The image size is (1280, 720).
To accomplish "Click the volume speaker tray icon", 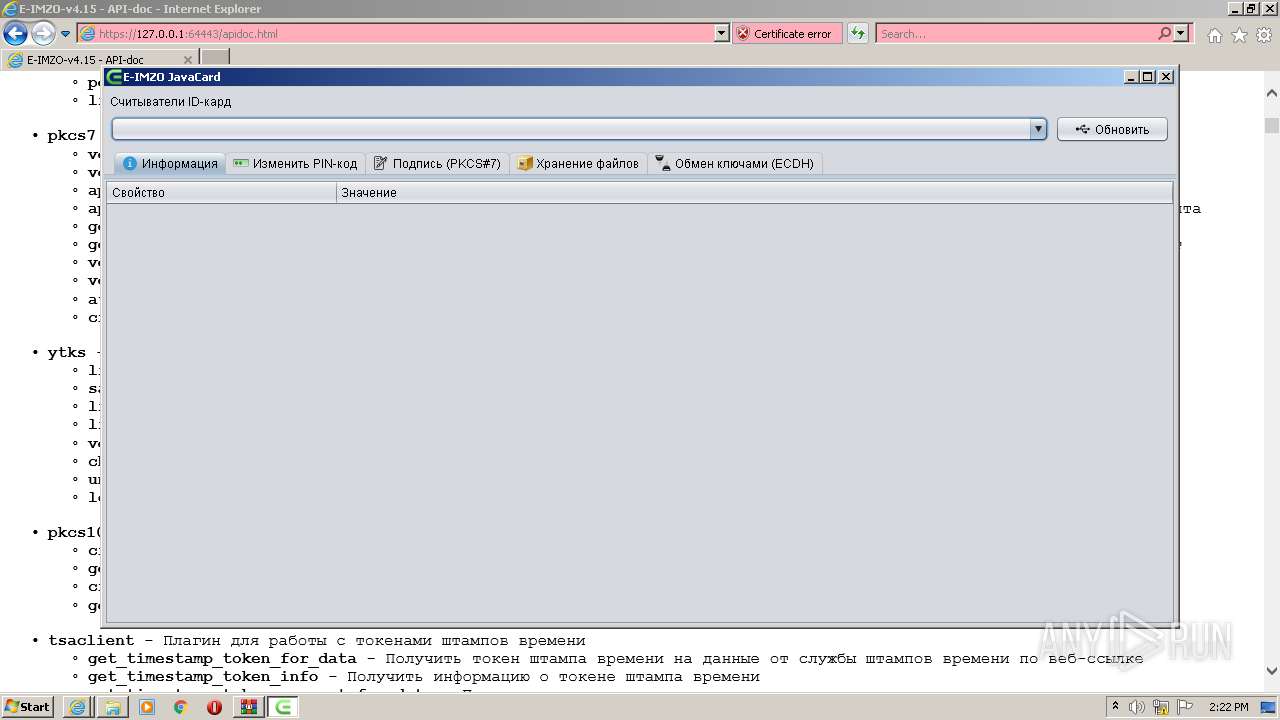I will click(1137, 707).
